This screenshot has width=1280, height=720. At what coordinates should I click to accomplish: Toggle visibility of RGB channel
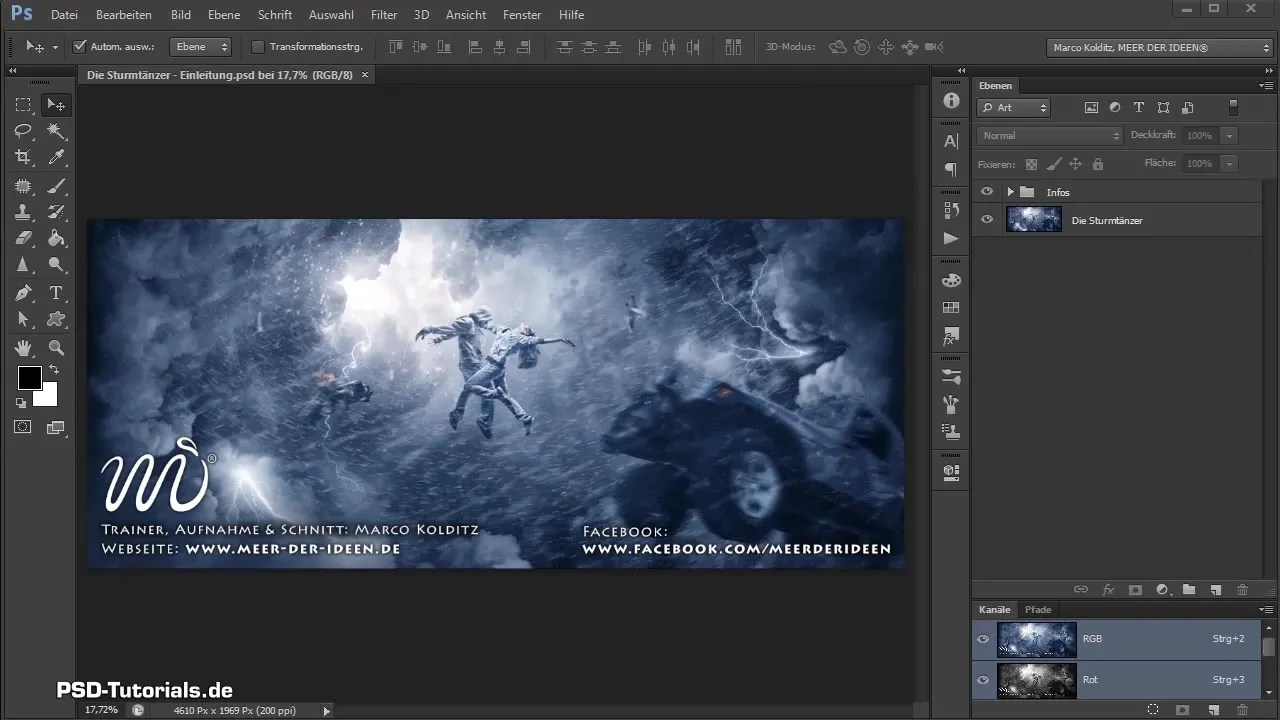(x=983, y=638)
